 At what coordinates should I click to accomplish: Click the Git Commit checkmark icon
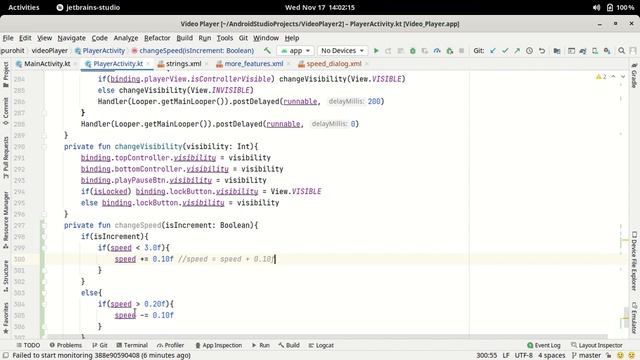(x=505, y=51)
